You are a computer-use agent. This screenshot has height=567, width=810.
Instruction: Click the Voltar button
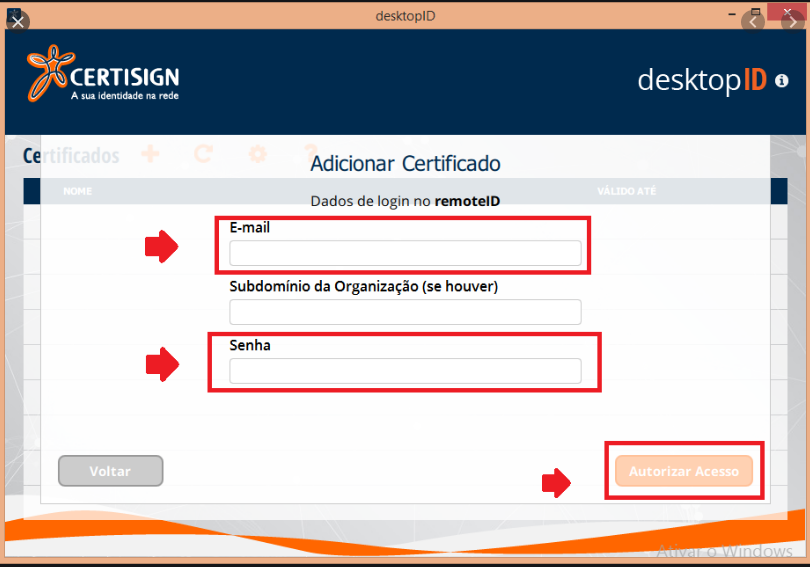111,471
